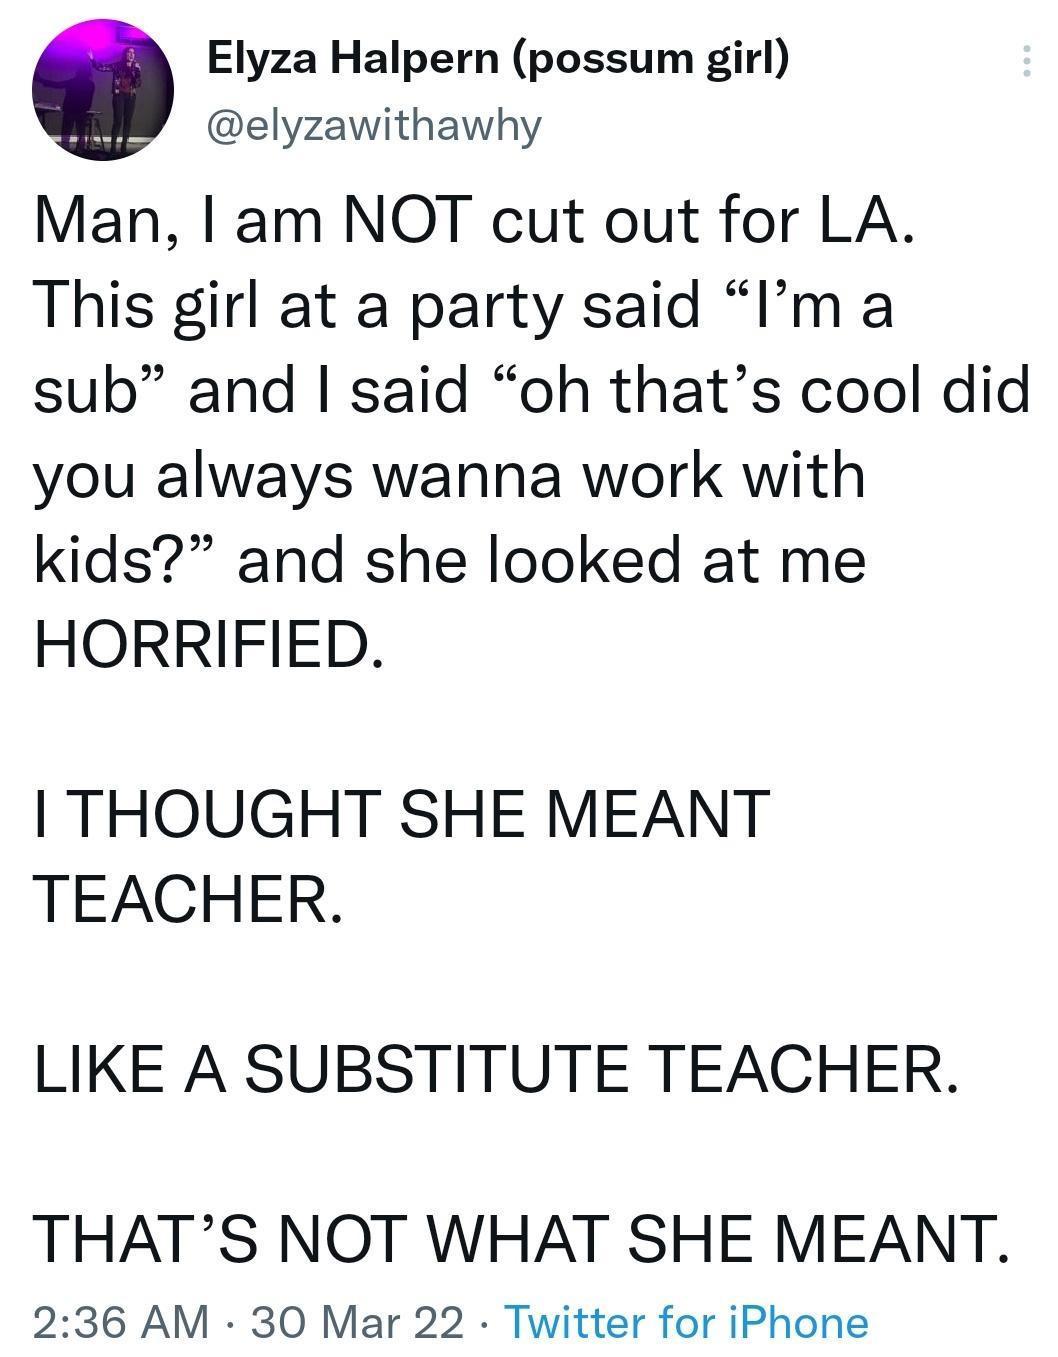
Task: Click the @elyzawithawhy handle
Action: pyautogui.click(x=374, y=125)
